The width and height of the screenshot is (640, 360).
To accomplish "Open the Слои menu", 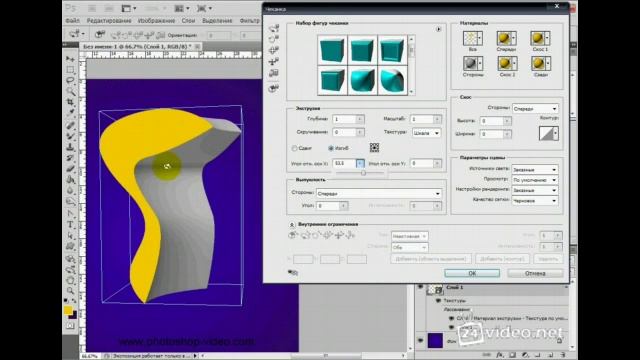I will point(188,20).
